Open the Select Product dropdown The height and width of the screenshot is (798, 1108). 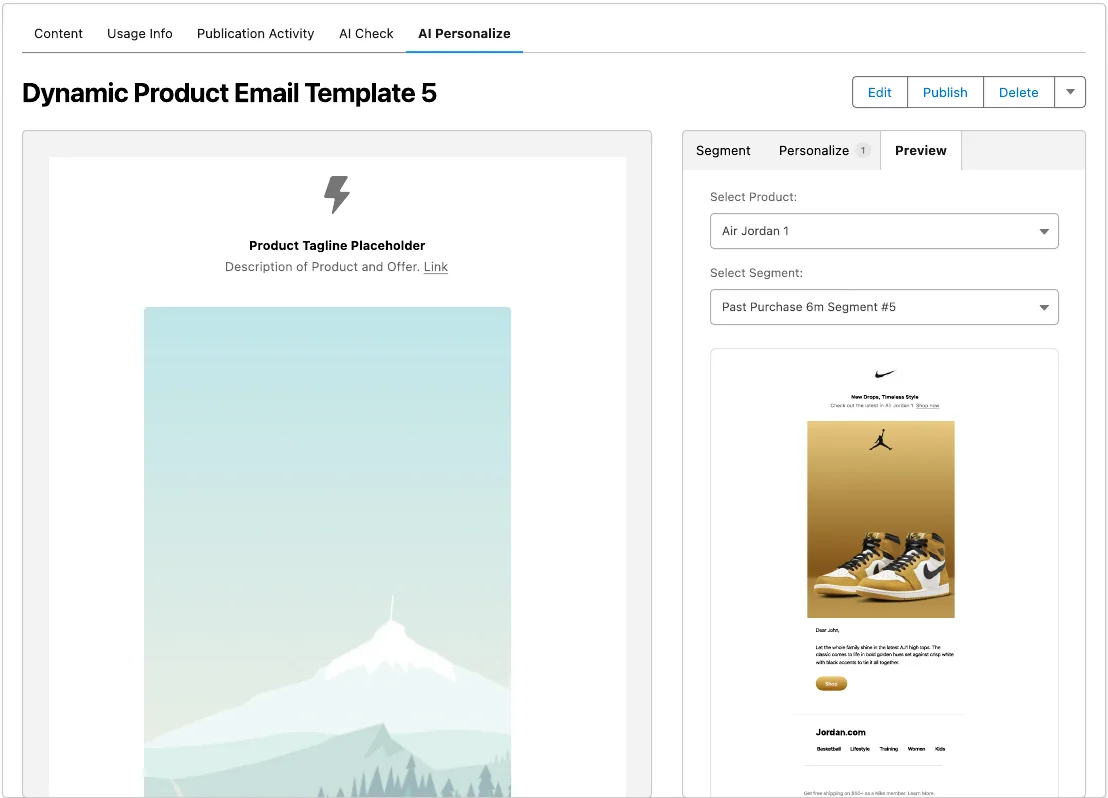point(884,231)
